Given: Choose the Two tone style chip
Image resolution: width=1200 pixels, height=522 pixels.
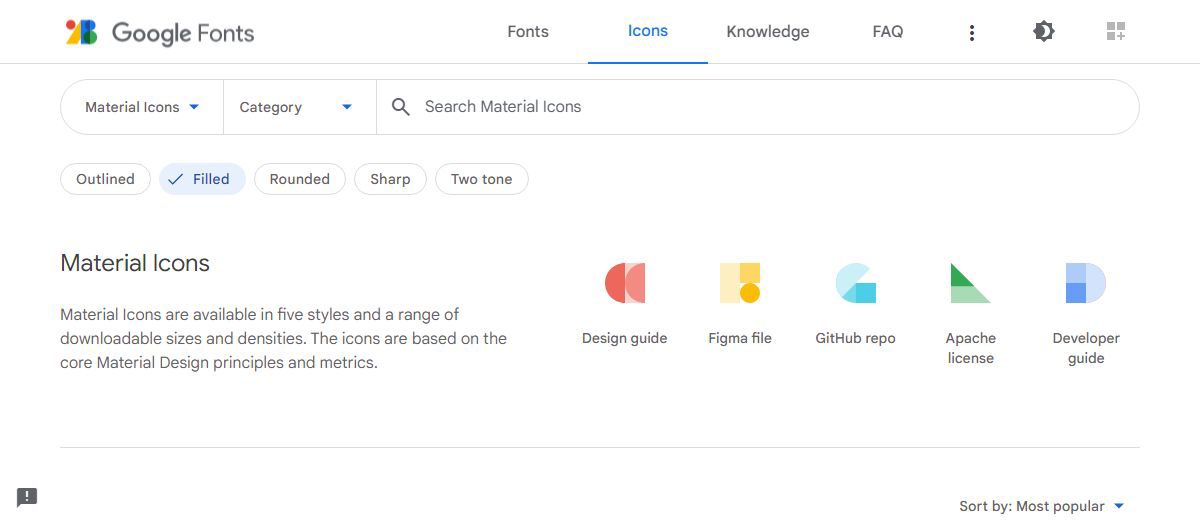Looking at the screenshot, I should (482, 179).
